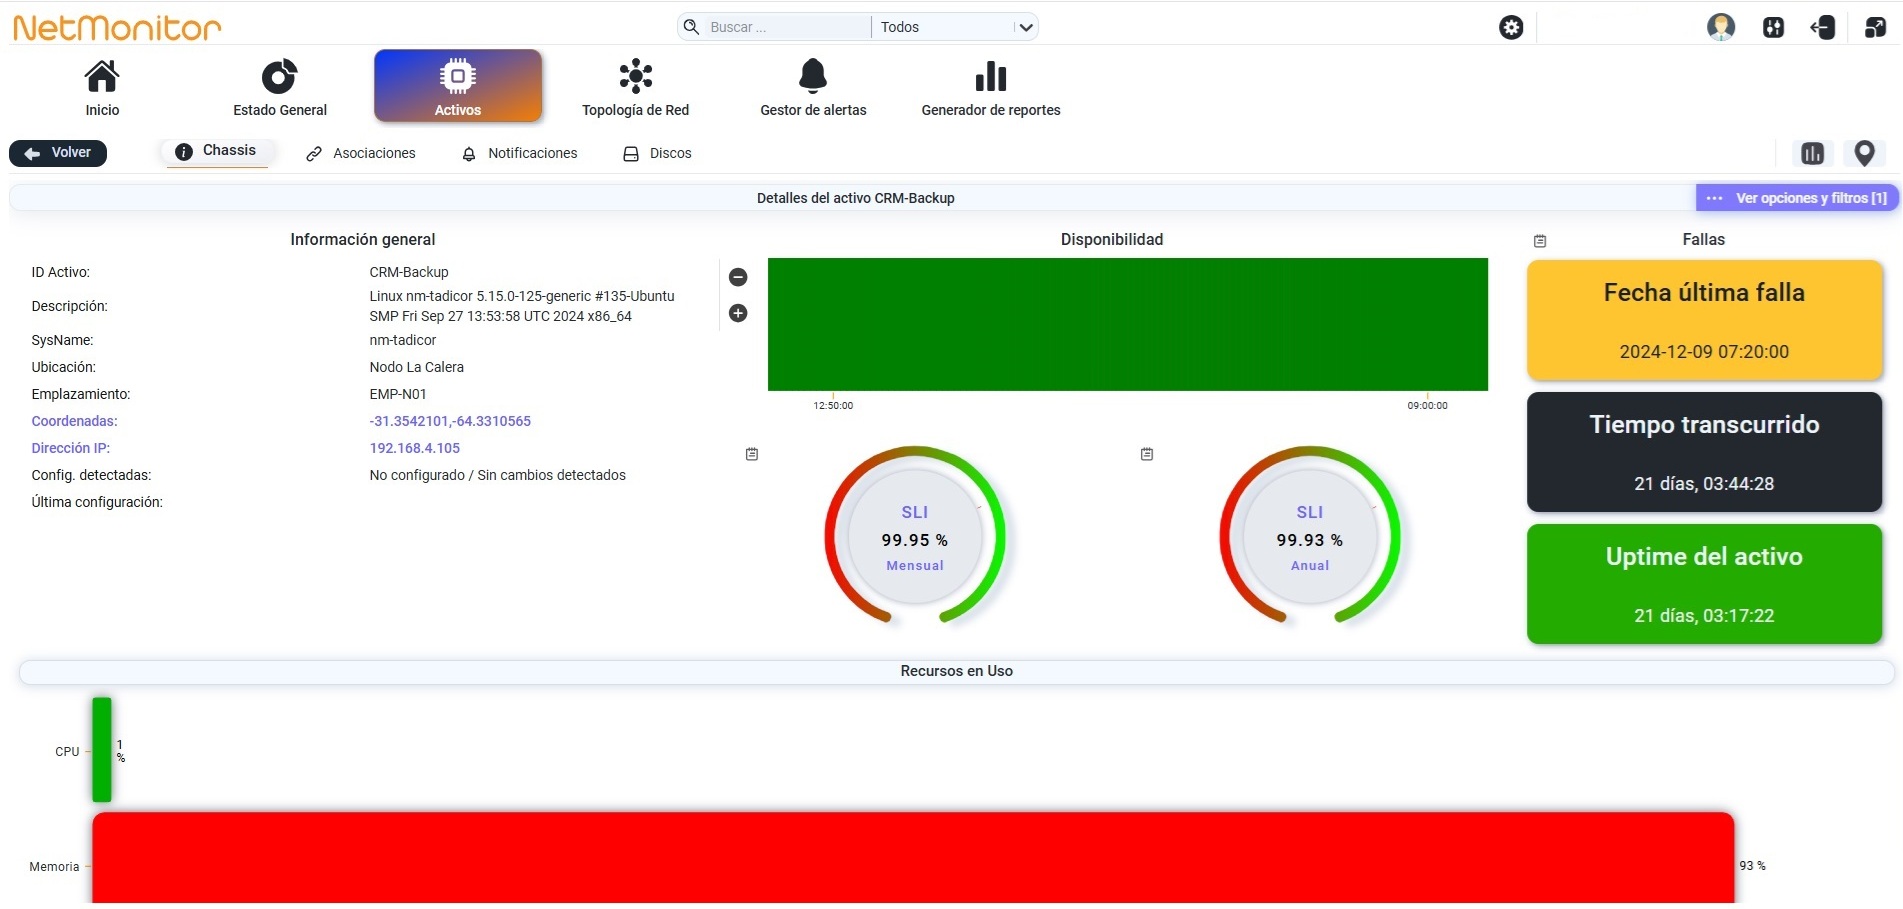Open the Inicio home icon
1903x909 pixels.
point(102,76)
